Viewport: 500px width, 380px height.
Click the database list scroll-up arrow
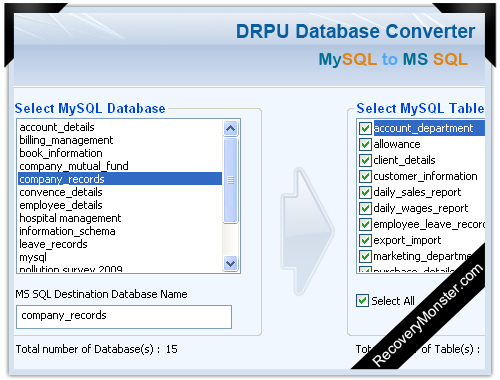[x=231, y=128]
